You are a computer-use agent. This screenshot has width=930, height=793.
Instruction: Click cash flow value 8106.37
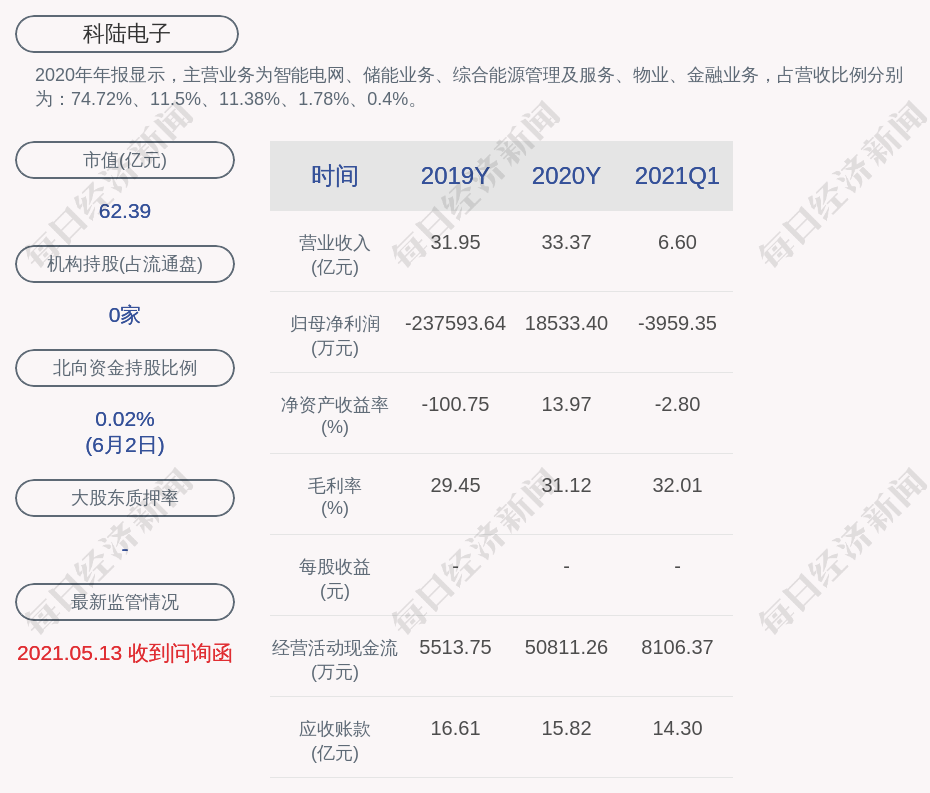(x=677, y=647)
